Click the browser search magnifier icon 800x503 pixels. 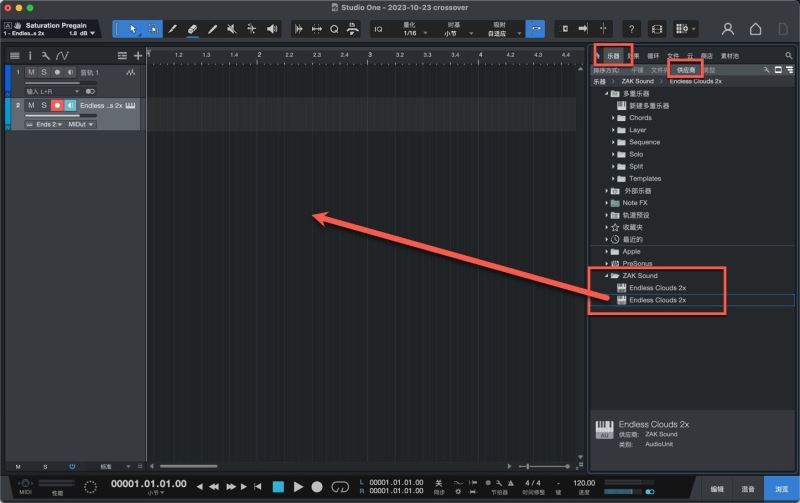pos(789,56)
